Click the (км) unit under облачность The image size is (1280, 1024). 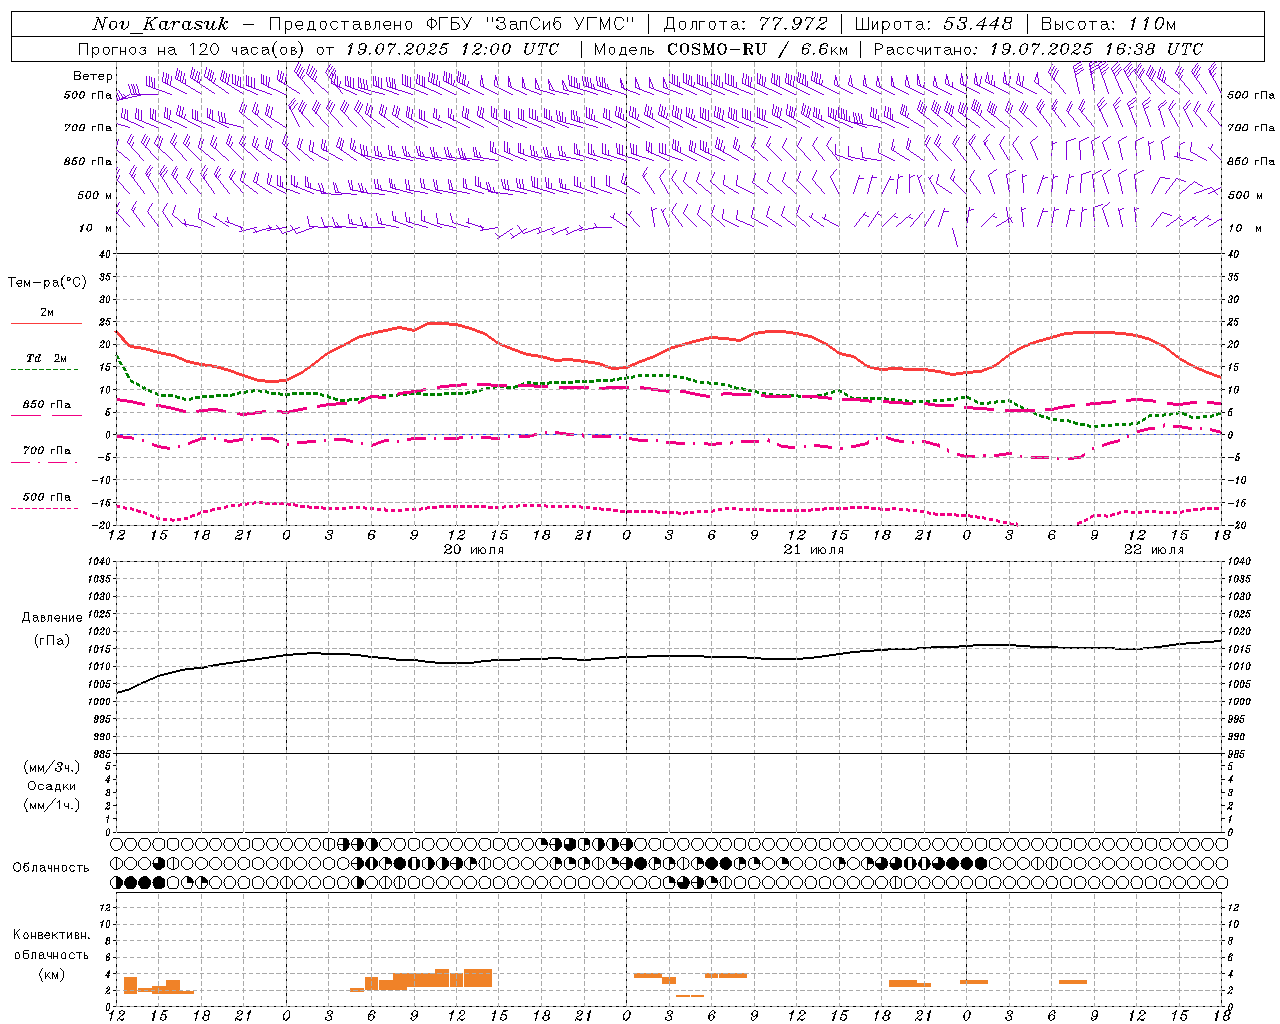click(x=51, y=974)
